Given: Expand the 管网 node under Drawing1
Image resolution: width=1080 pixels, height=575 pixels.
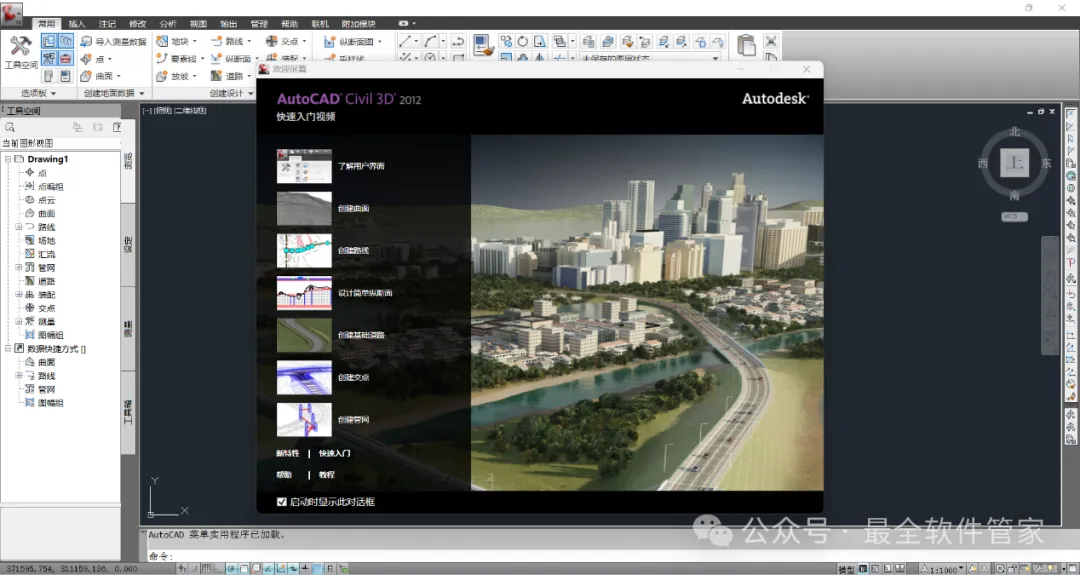Looking at the screenshot, I should click(x=19, y=267).
